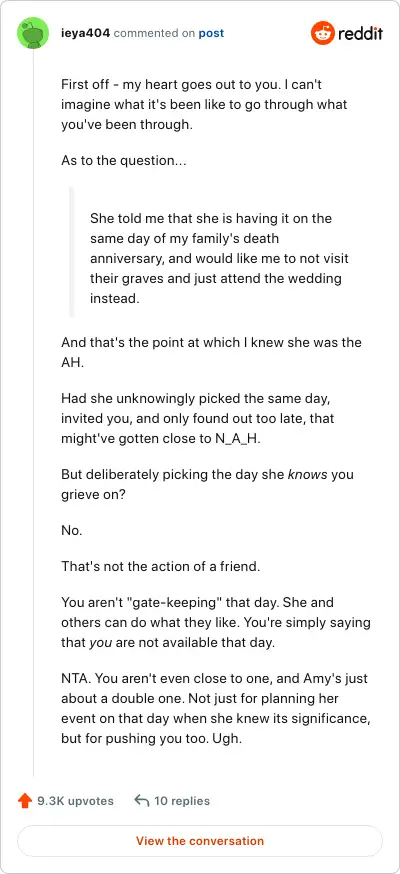Click the 9.3K upvotes count
The image size is (400, 874).
[75, 801]
